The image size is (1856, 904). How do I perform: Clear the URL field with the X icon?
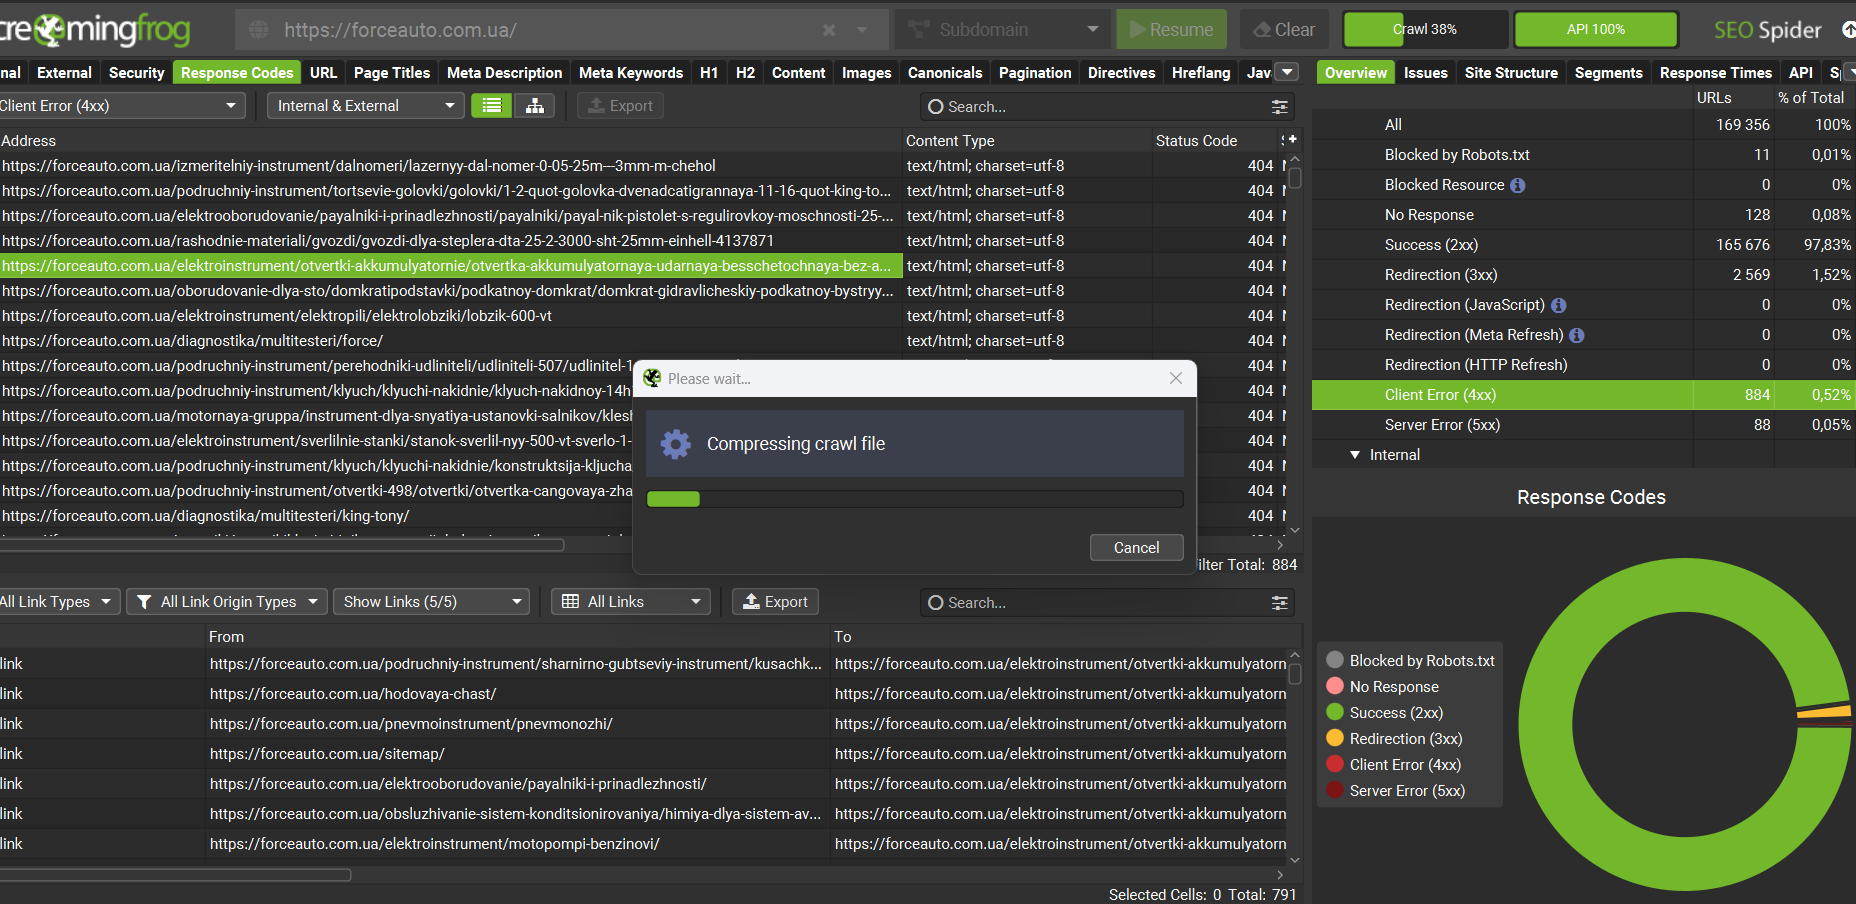coord(829,30)
